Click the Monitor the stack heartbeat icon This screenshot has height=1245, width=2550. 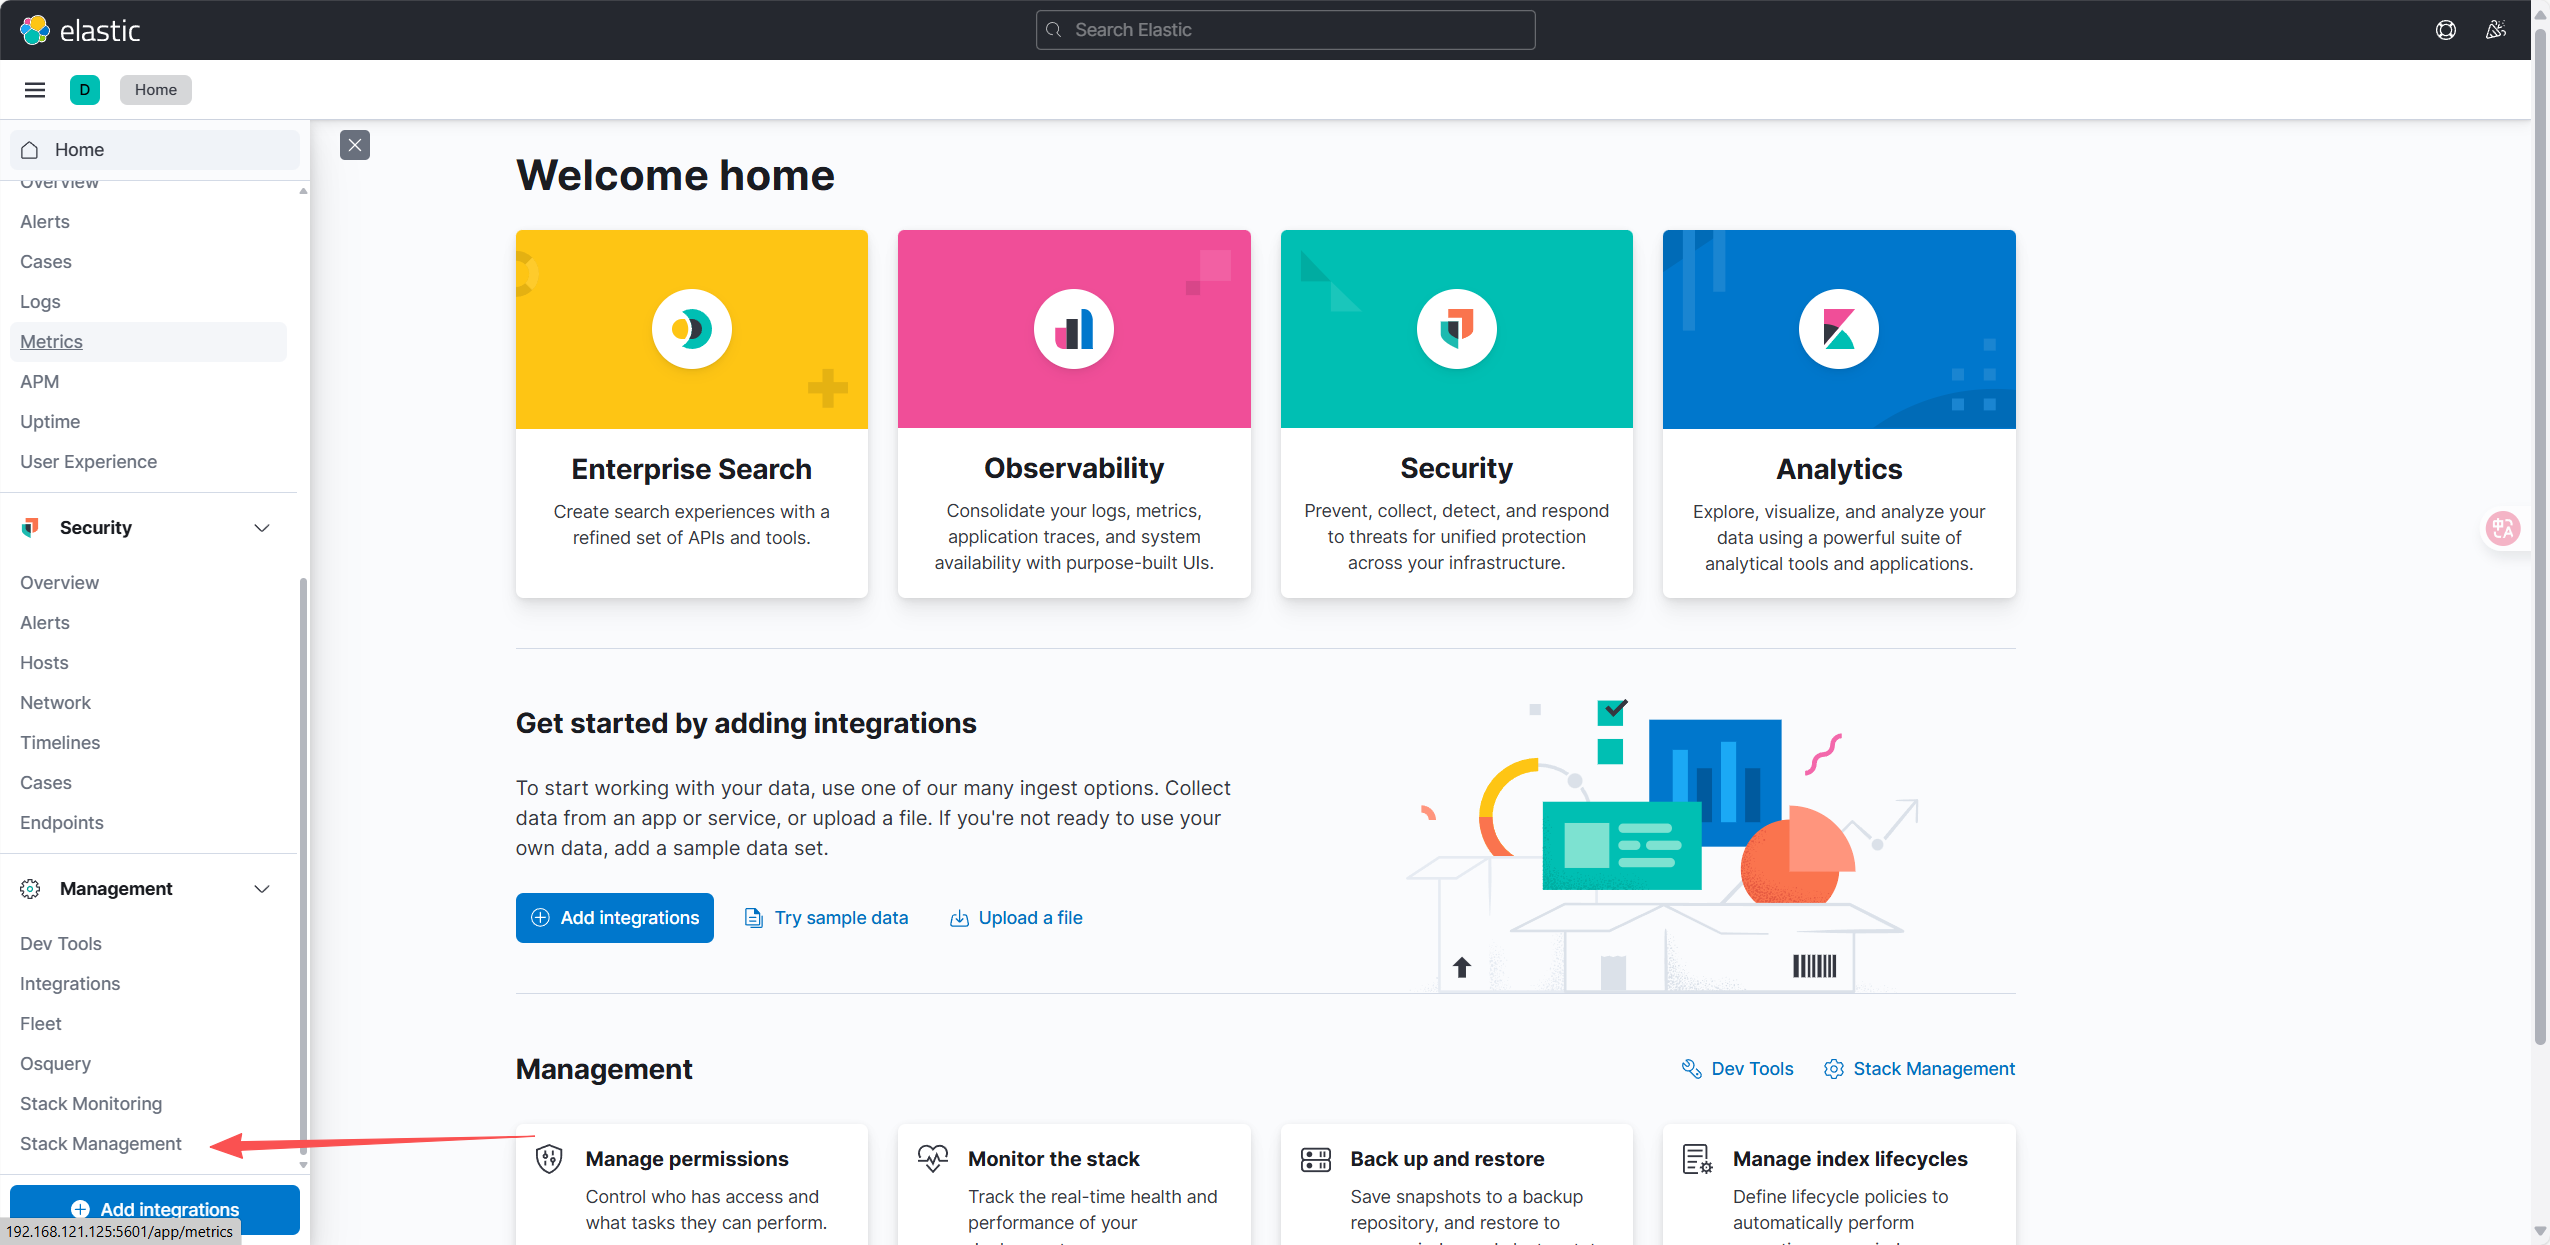click(932, 1159)
